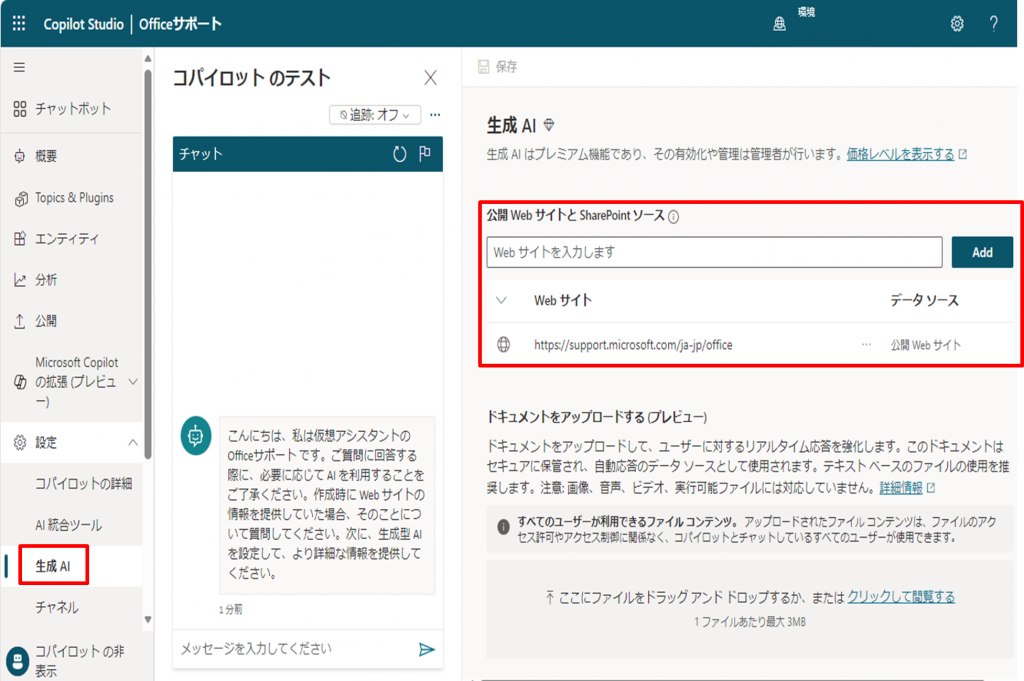
Task: Click the sidebar vertical scrollbar thumb
Action: click(148, 264)
